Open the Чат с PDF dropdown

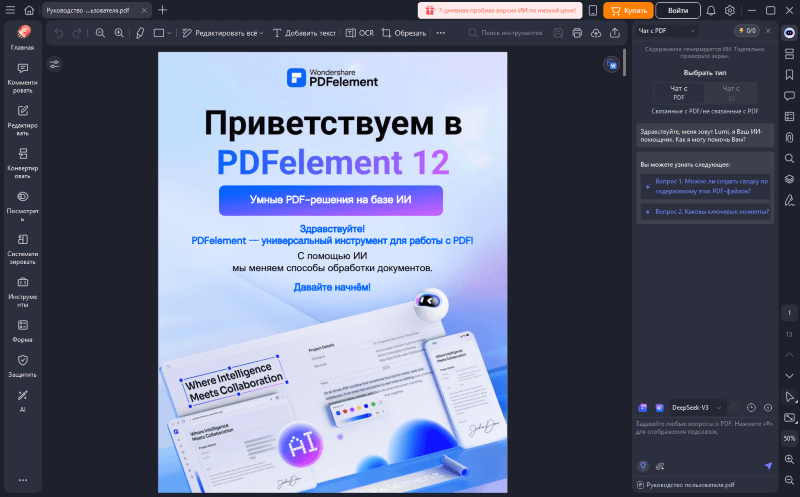coord(666,31)
